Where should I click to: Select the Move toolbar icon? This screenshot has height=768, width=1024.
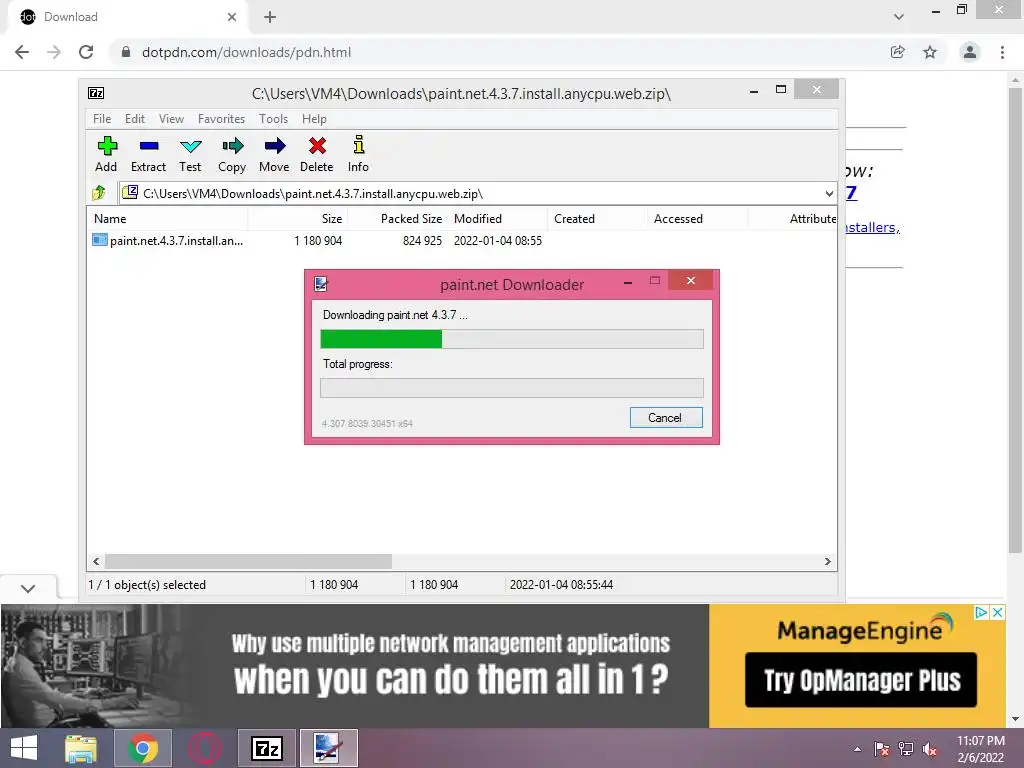[x=274, y=154]
